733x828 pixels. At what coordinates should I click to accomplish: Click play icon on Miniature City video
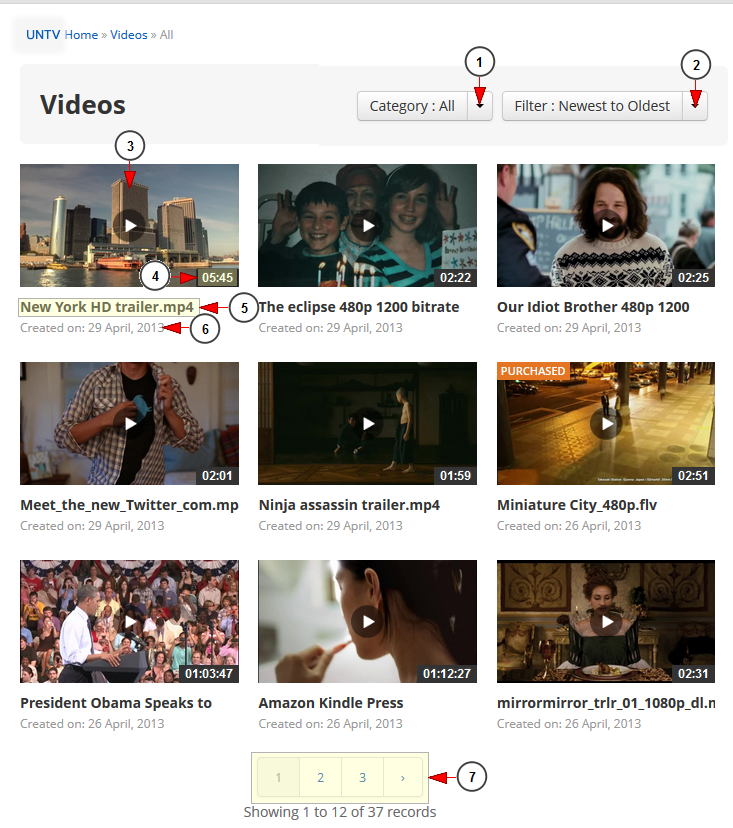coord(606,423)
